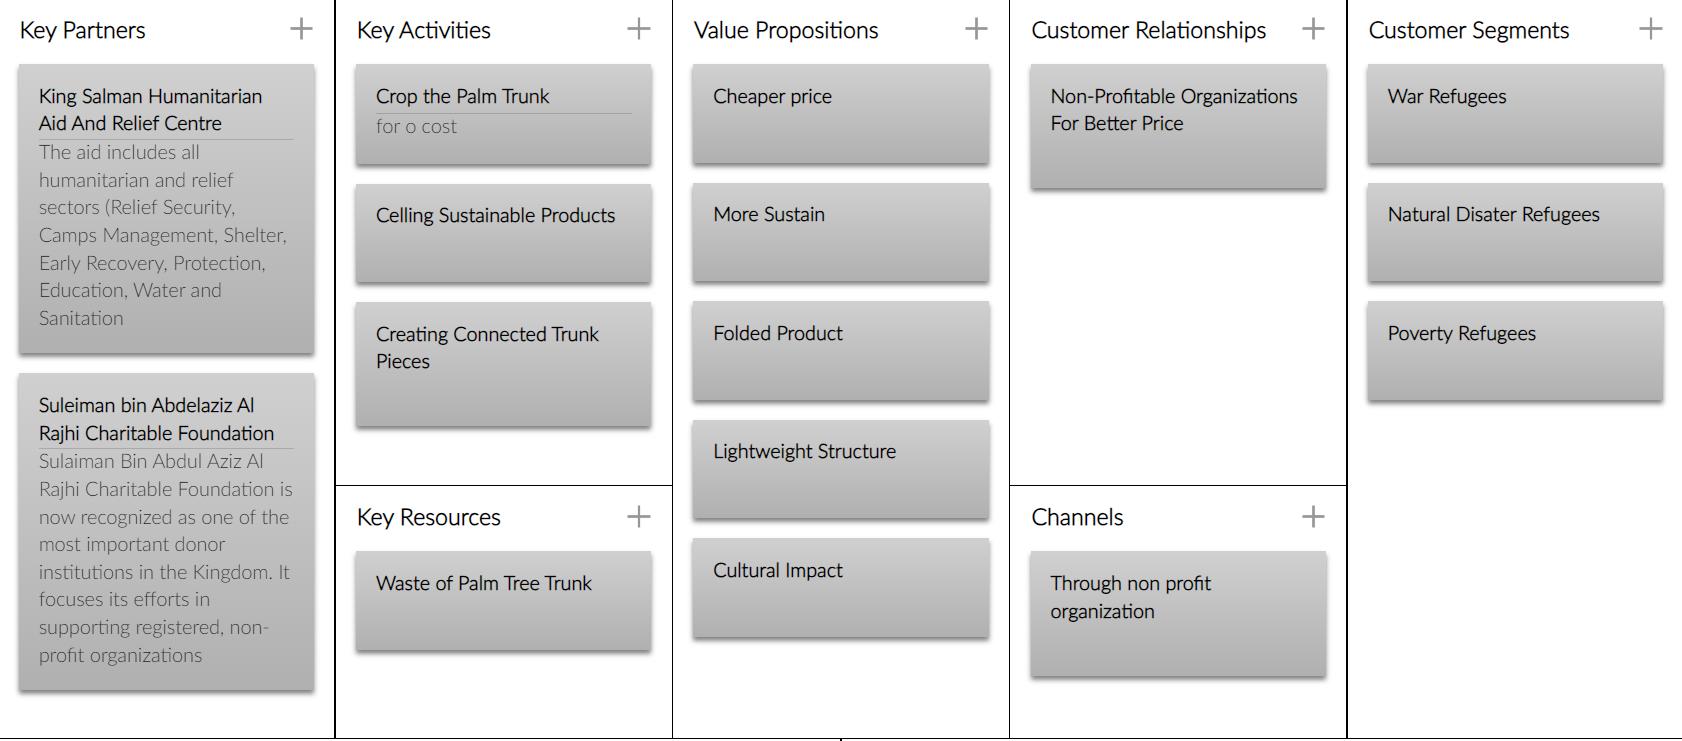Viewport: 1682px width, 741px height.
Task: Select the Cultural Impact card
Action: click(x=840, y=587)
